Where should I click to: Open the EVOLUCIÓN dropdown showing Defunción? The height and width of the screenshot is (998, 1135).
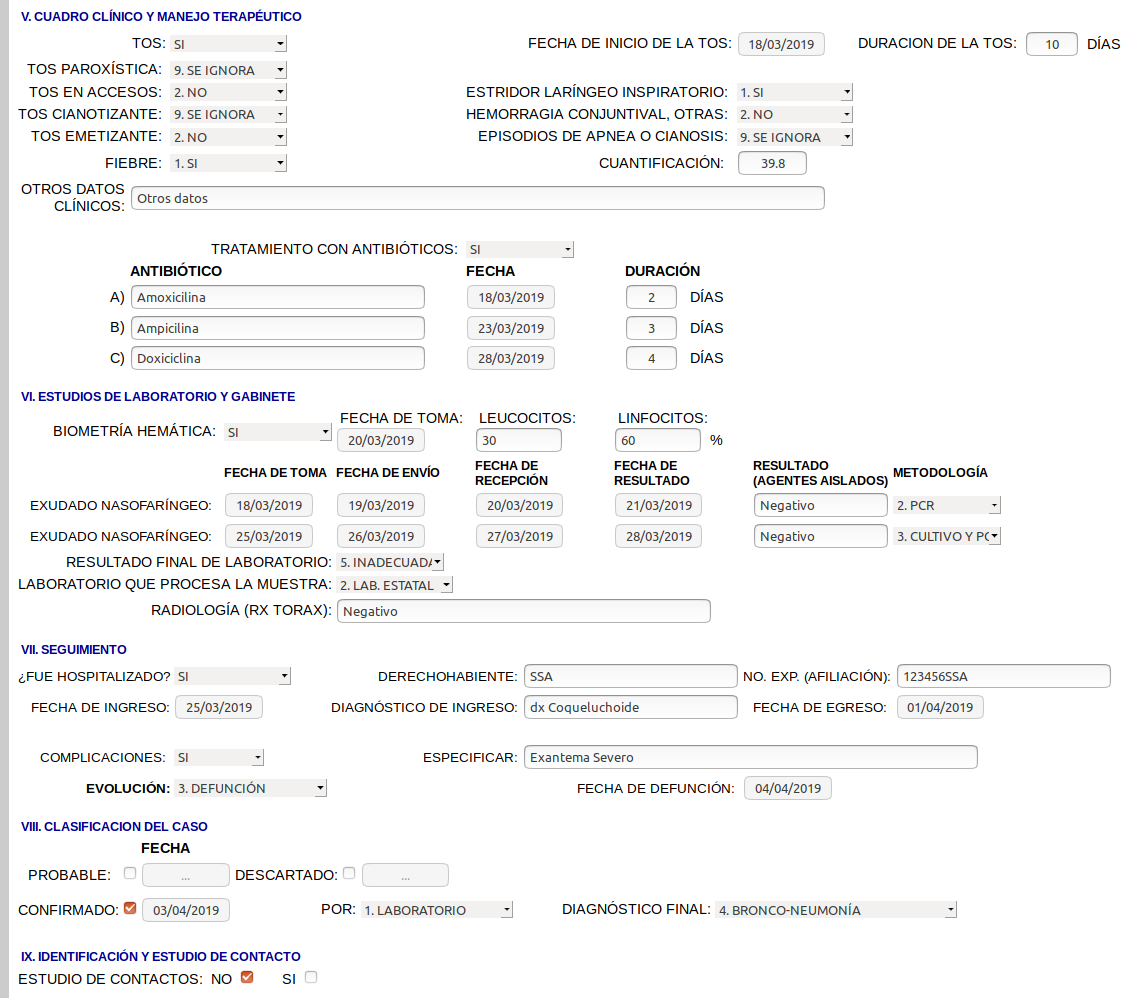click(251, 788)
